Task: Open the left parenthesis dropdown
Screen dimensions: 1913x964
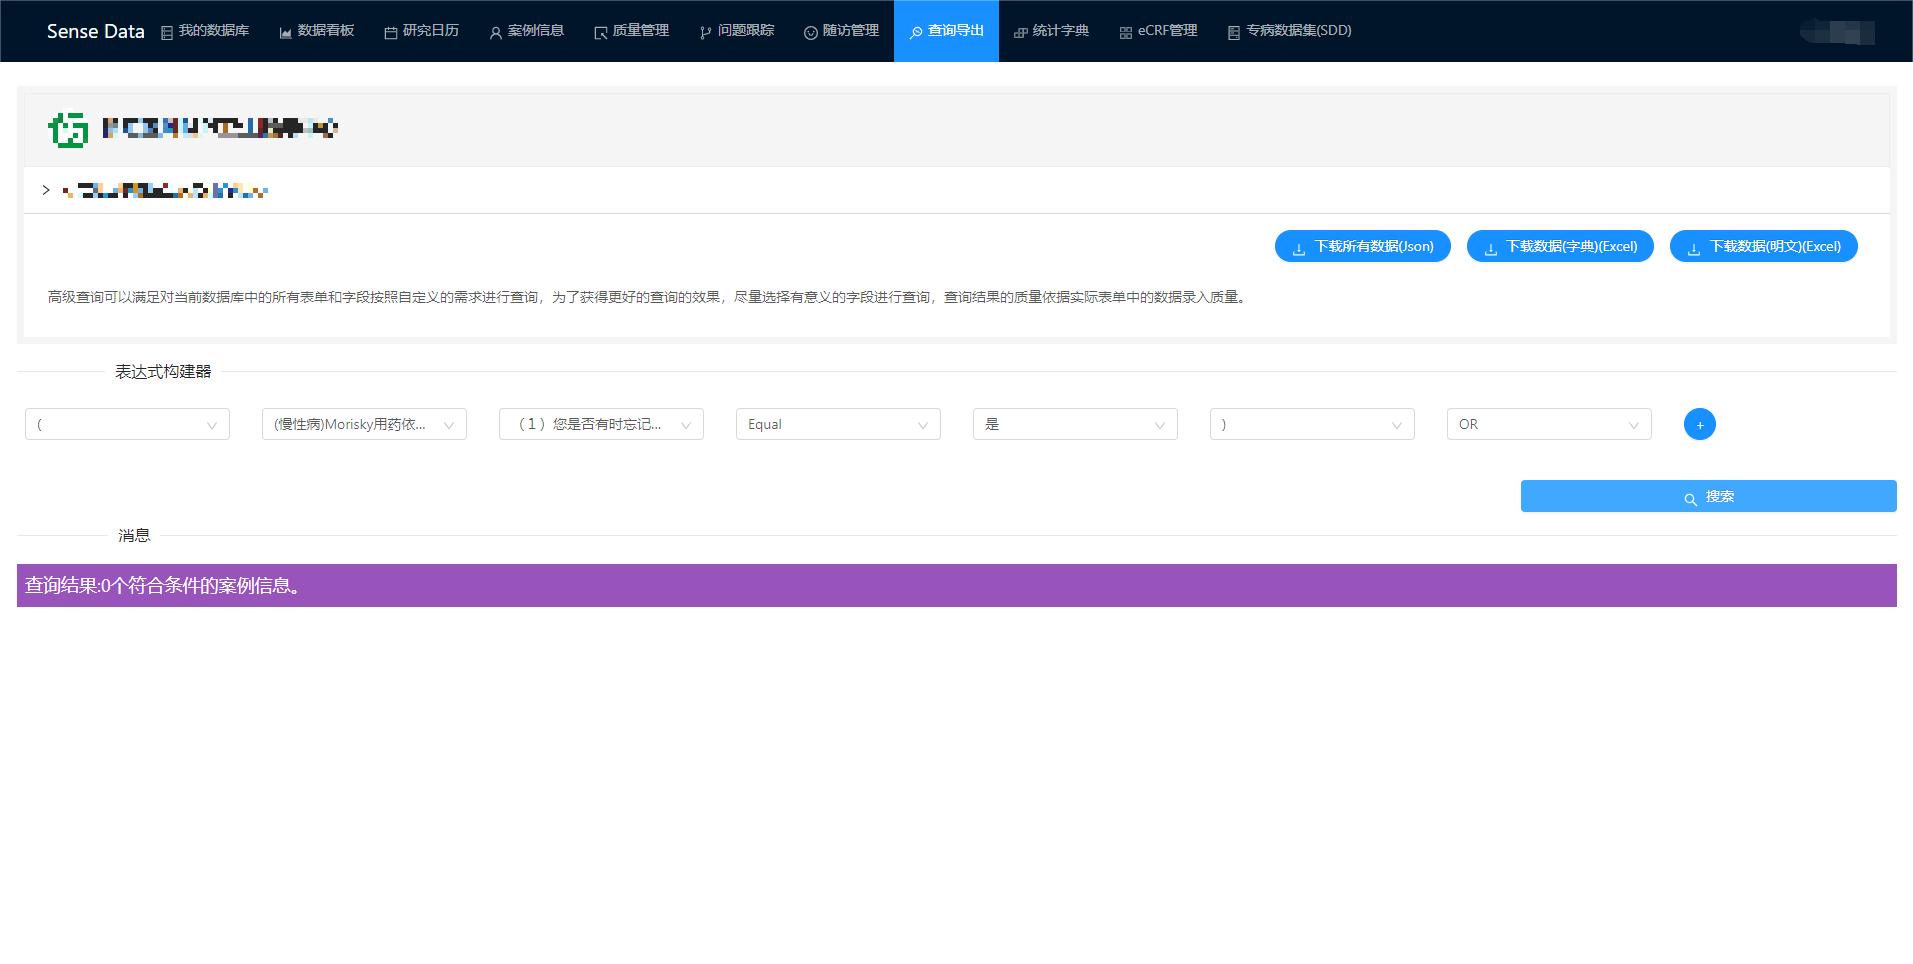Action: tap(127, 424)
